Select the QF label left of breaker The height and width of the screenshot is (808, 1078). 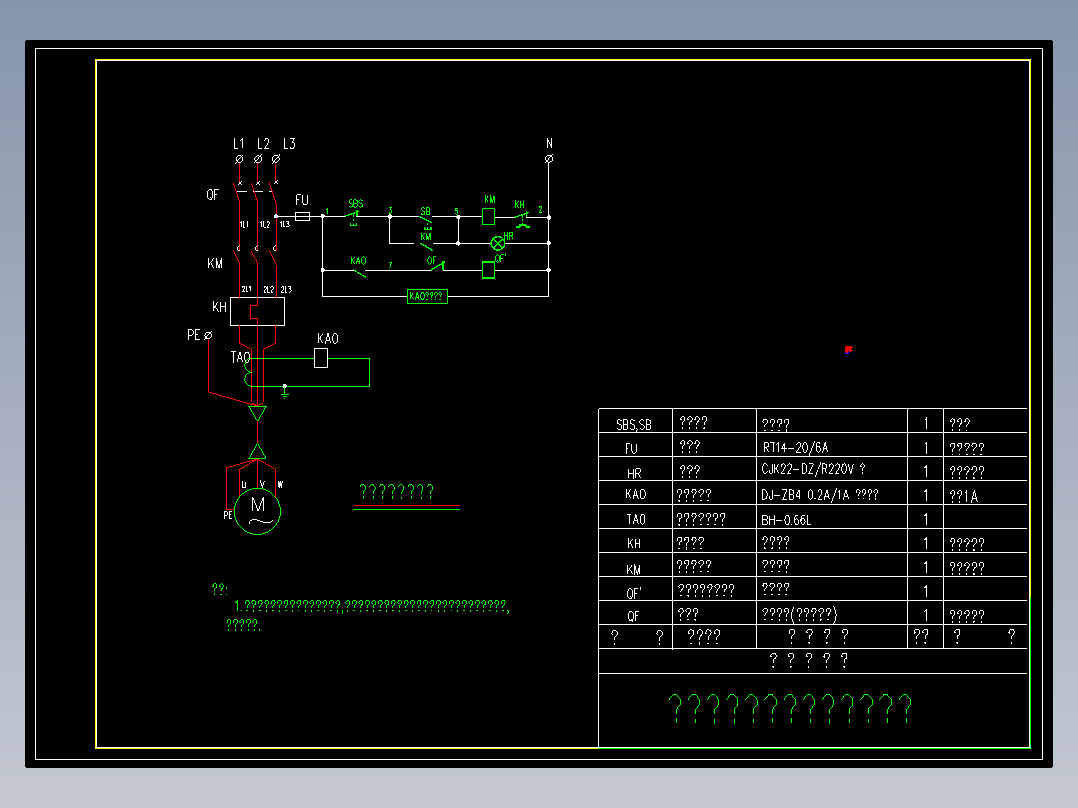click(x=212, y=195)
